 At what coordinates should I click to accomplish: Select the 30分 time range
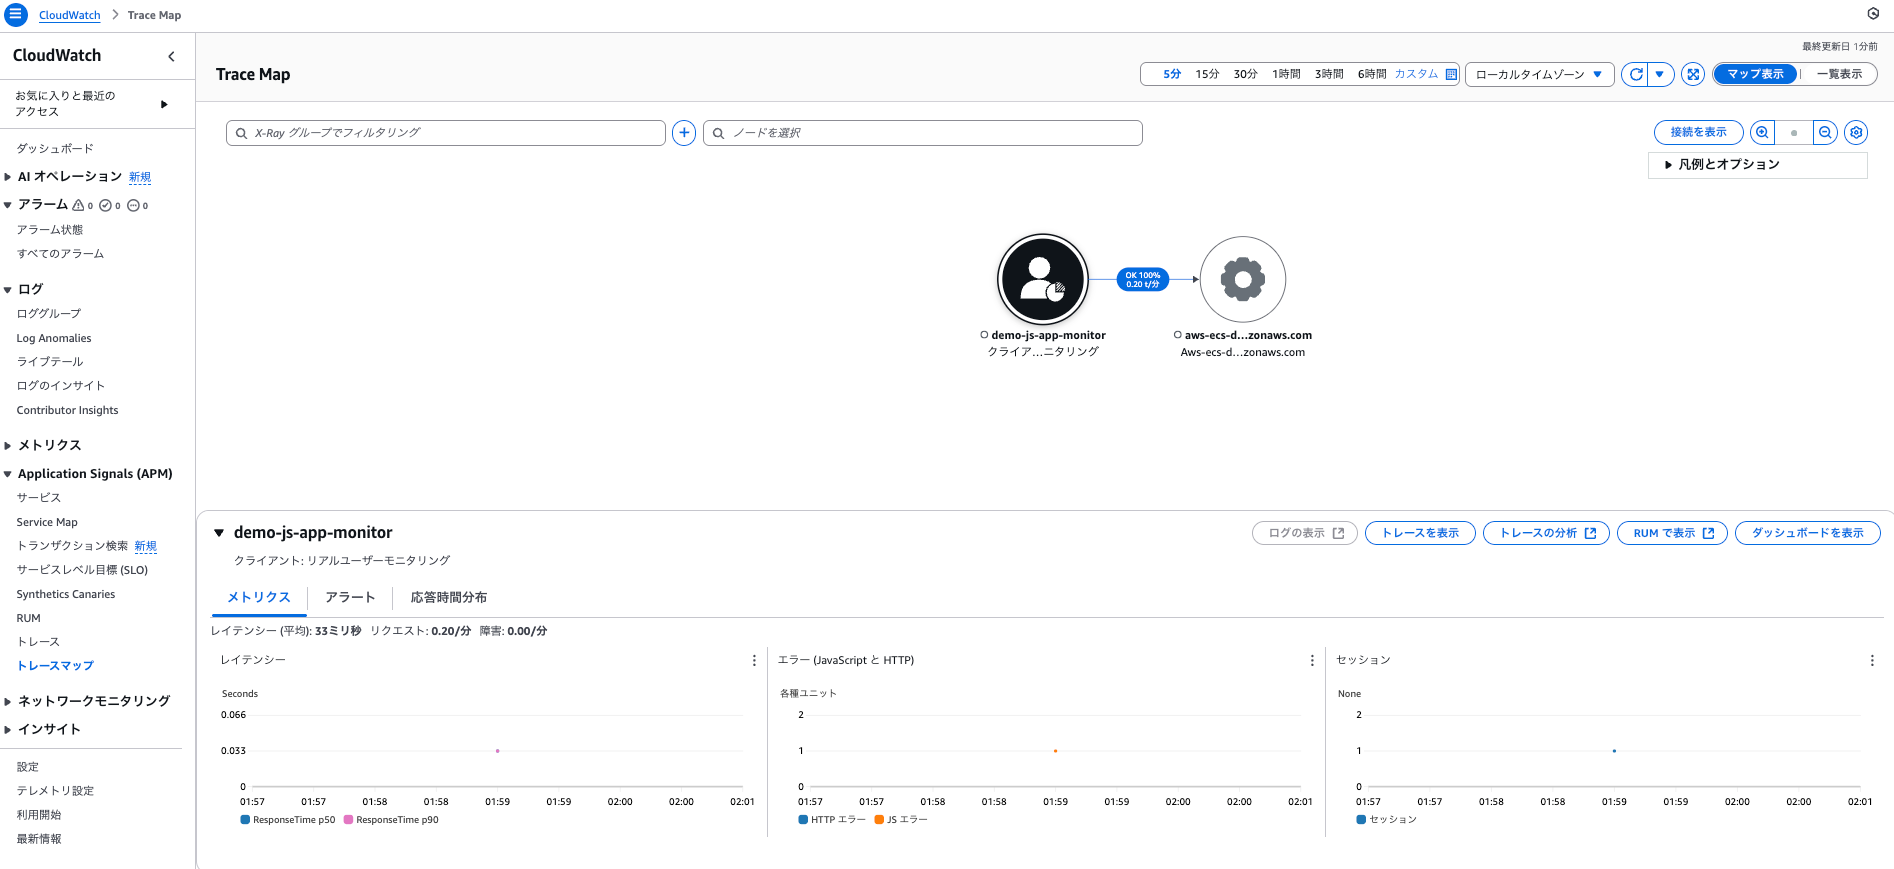tap(1245, 74)
